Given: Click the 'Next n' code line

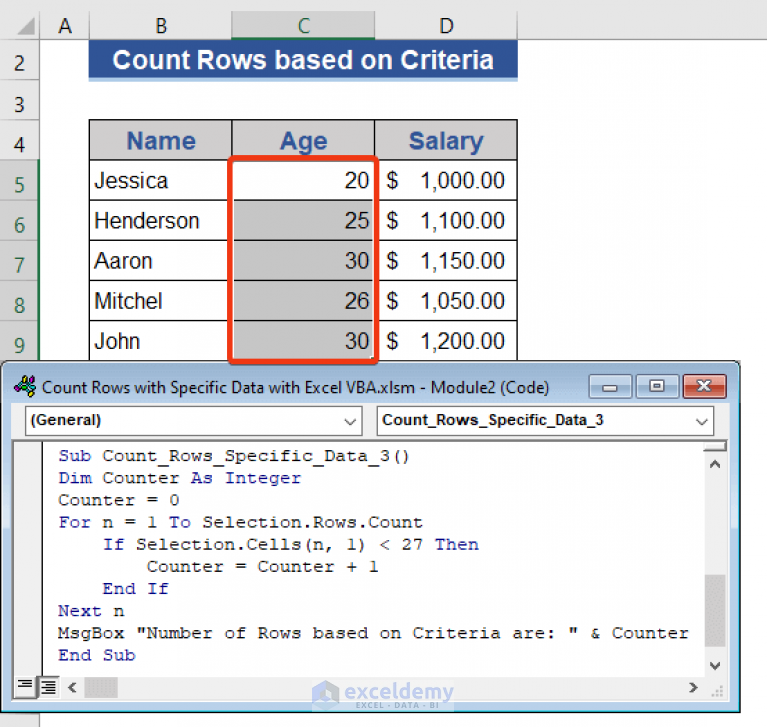Looking at the screenshot, I should tap(91, 611).
